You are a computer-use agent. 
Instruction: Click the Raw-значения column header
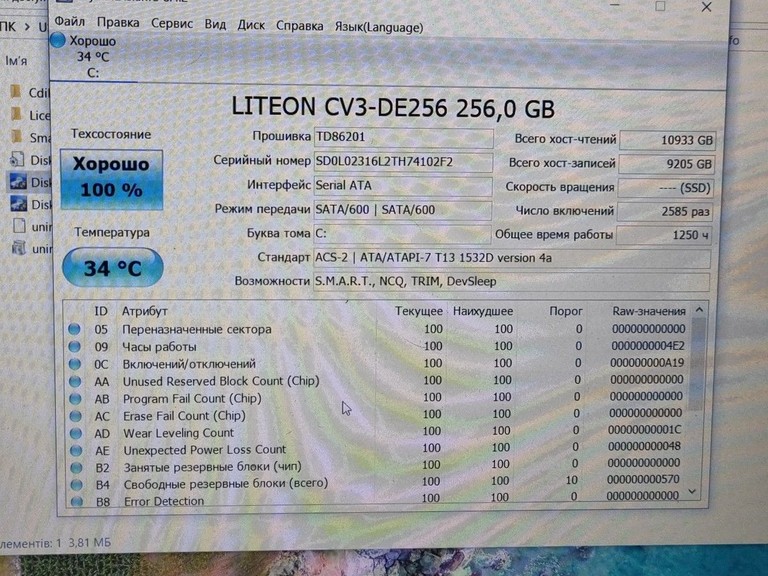[649, 311]
